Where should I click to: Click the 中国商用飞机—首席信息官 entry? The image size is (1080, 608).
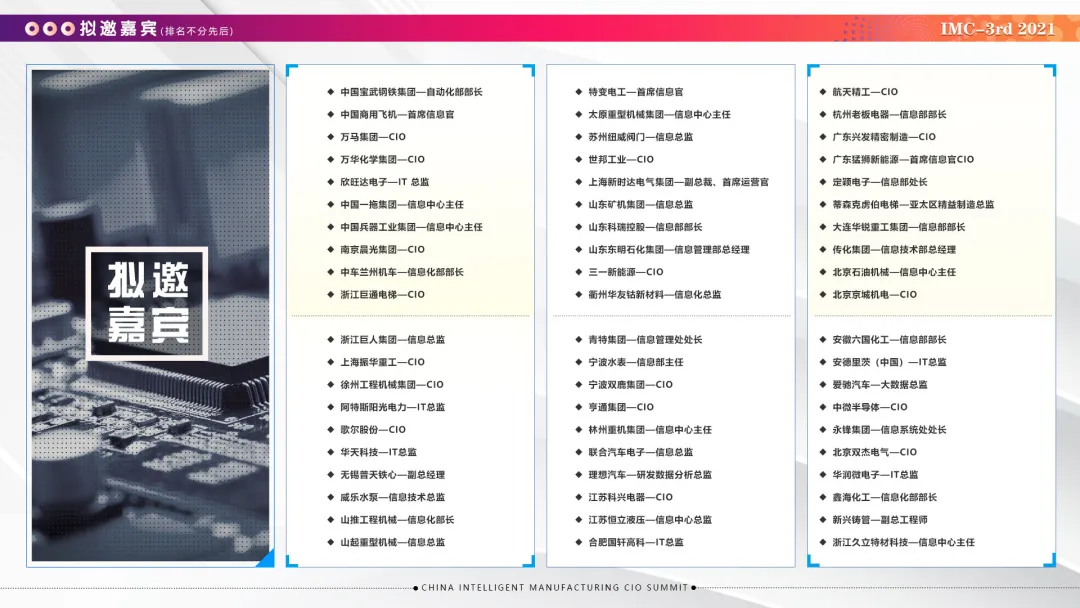click(397, 114)
